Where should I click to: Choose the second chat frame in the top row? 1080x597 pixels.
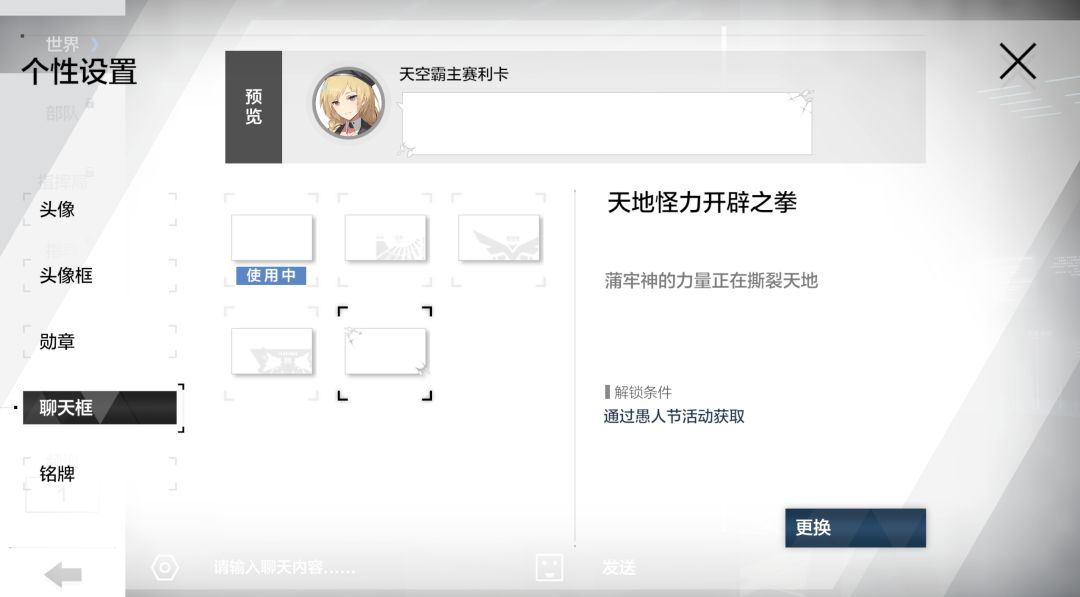[385, 238]
